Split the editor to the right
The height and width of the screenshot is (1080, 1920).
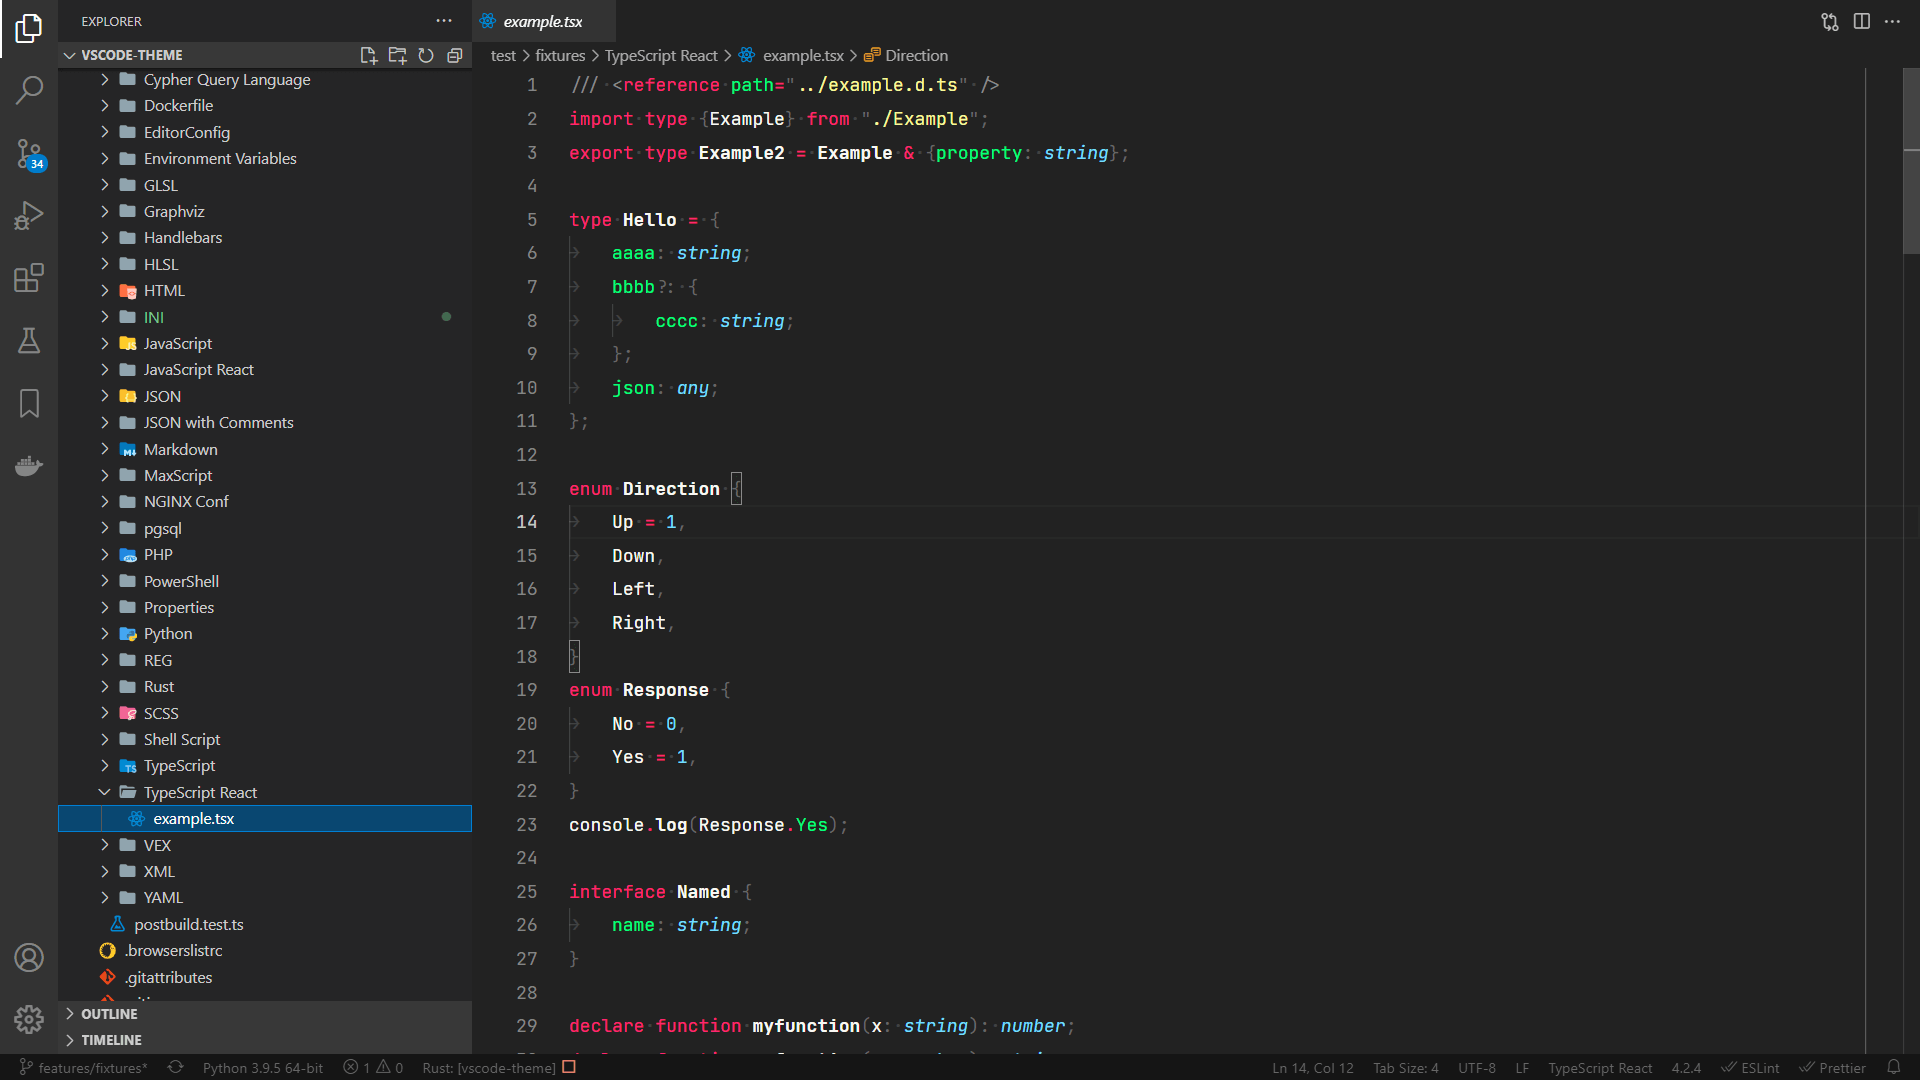(1861, 21)
